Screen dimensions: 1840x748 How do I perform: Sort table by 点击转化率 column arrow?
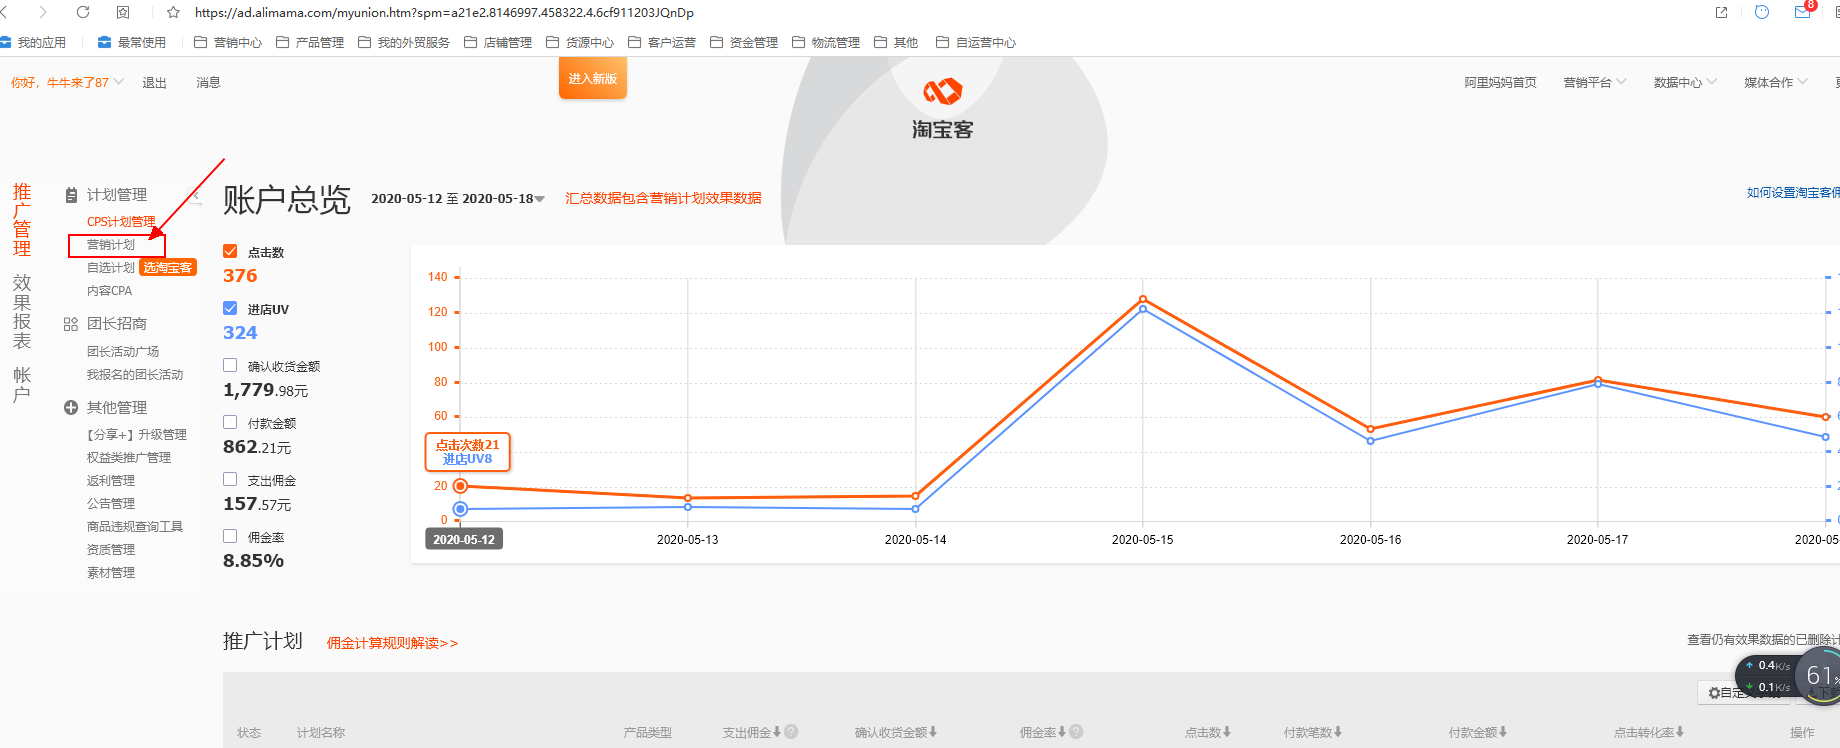[1680, 732]
